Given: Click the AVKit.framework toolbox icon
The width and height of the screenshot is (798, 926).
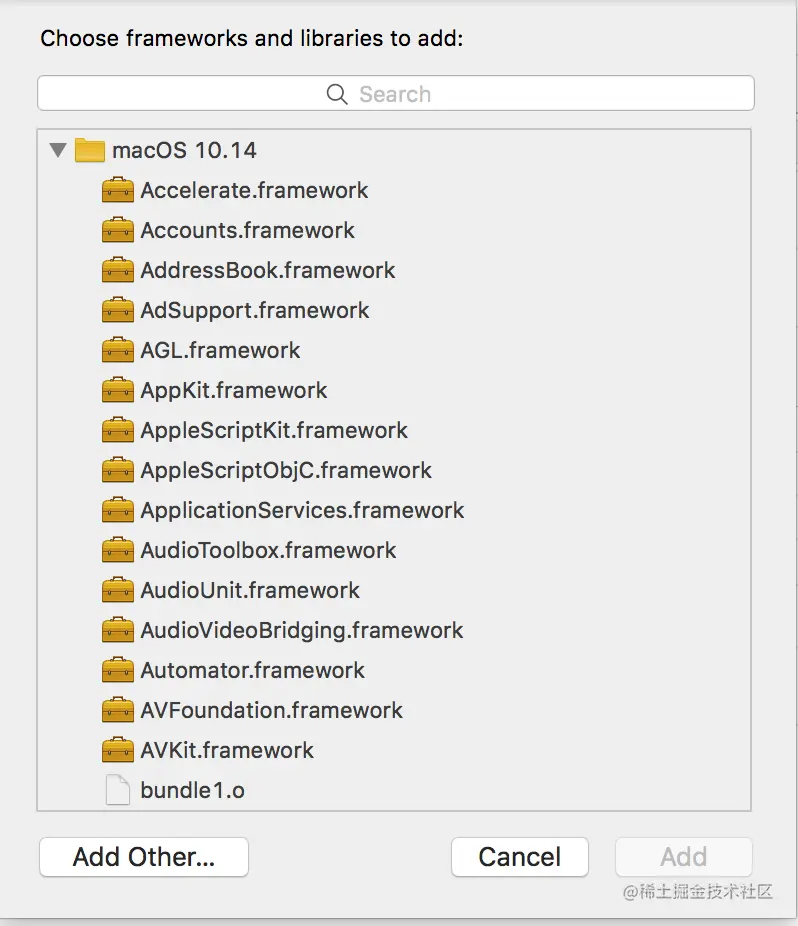Looking at the screenshot, I should point(118,750).
